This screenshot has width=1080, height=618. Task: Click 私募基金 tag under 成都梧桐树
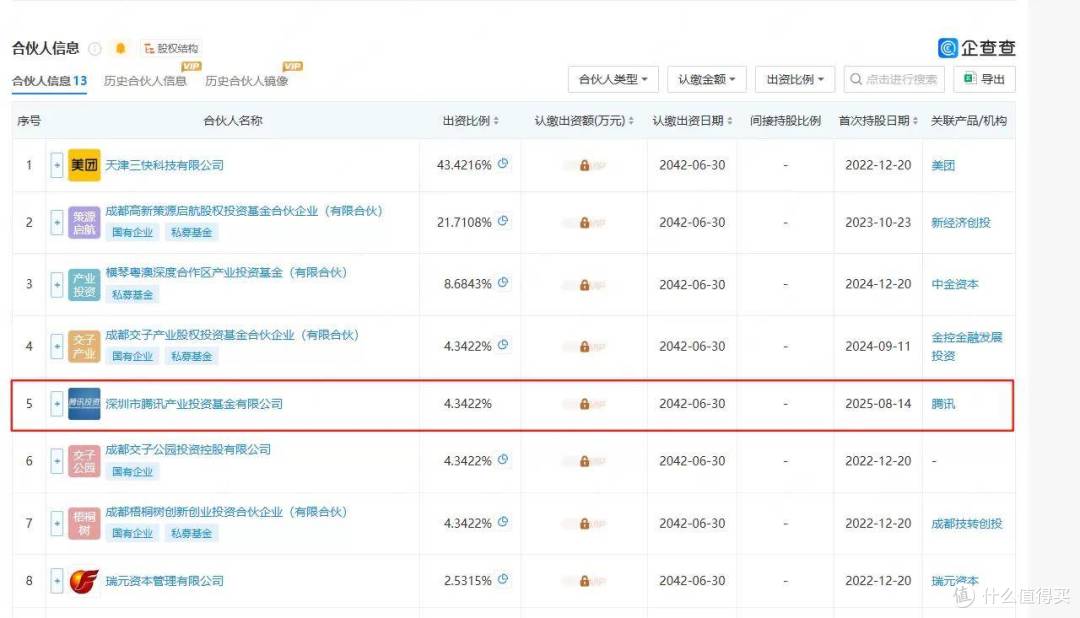[191, 533]
